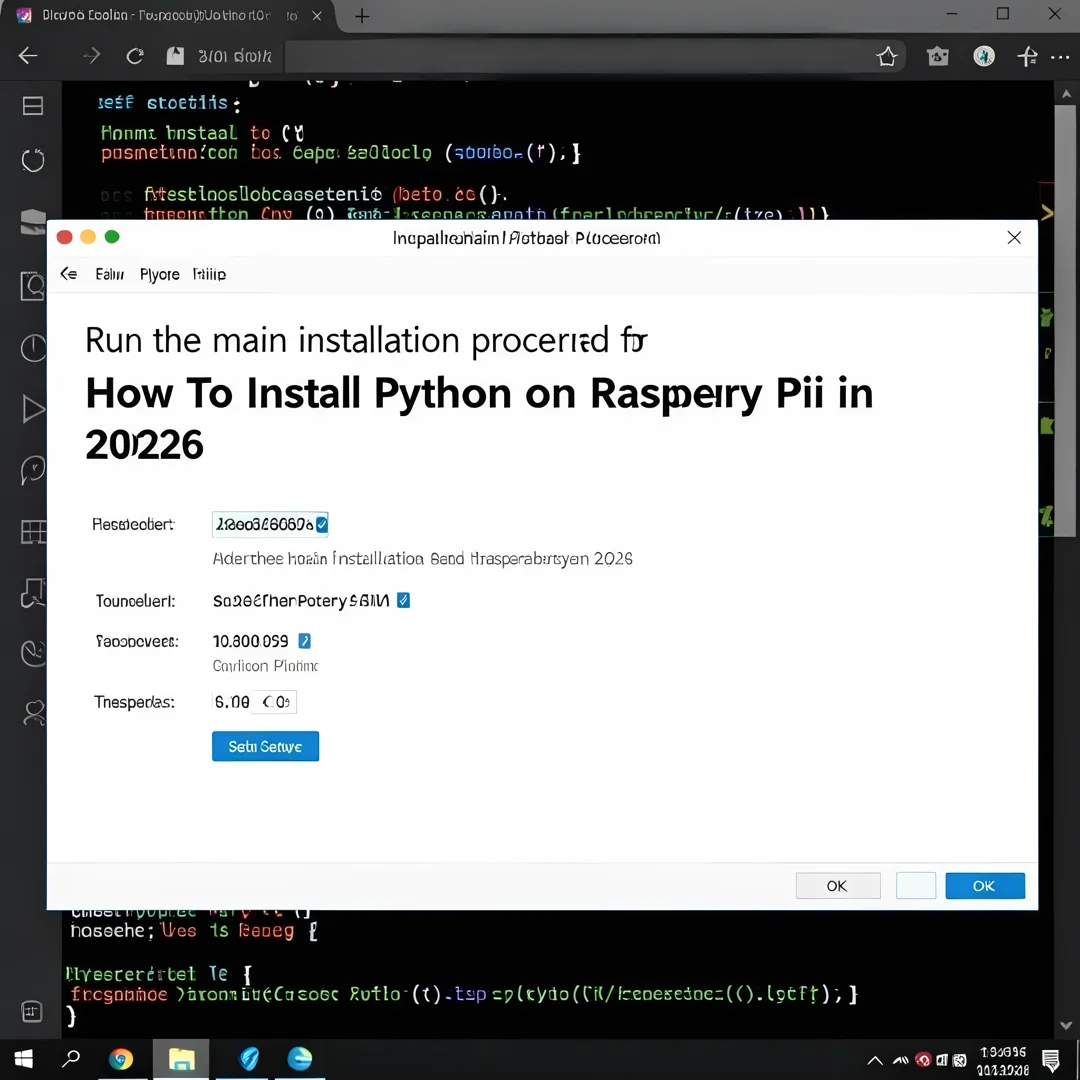Click the blue feather taskbar app
Screen dimensions: 1080x1080
[249, 1059]
